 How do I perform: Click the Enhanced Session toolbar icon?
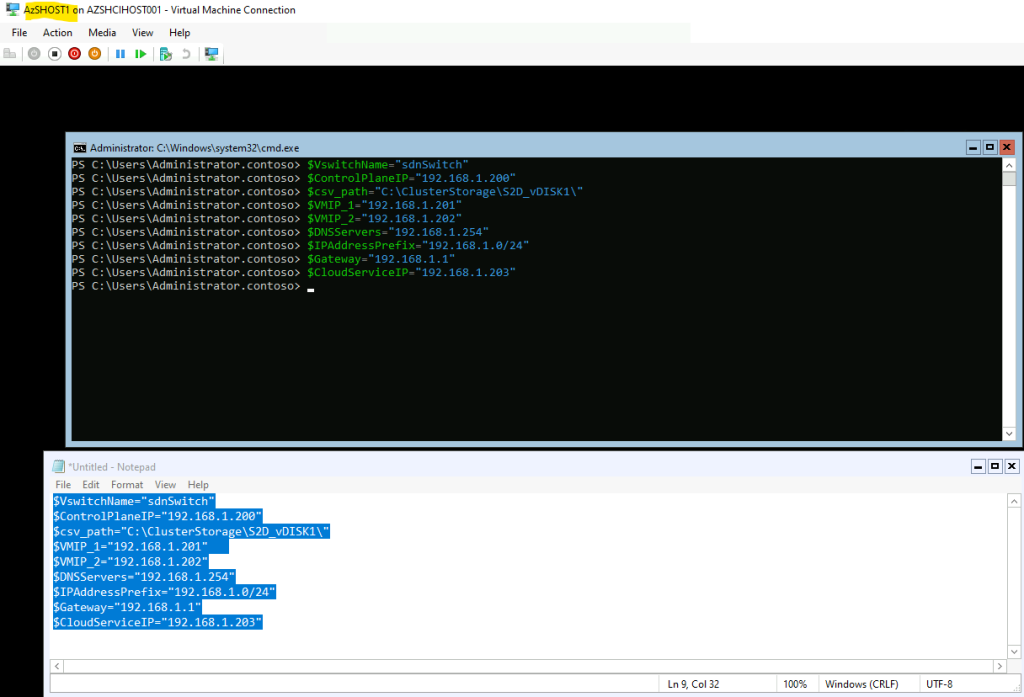pos(212,54)
